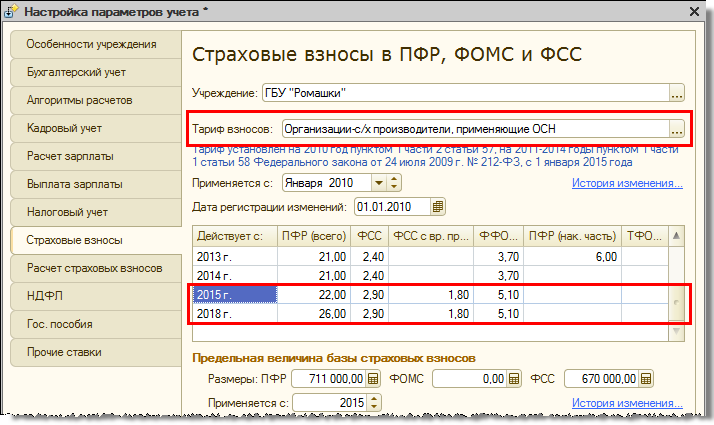Click the 2015 year spinner arrows
The image size is (714, 425).
tap(374, 403)
